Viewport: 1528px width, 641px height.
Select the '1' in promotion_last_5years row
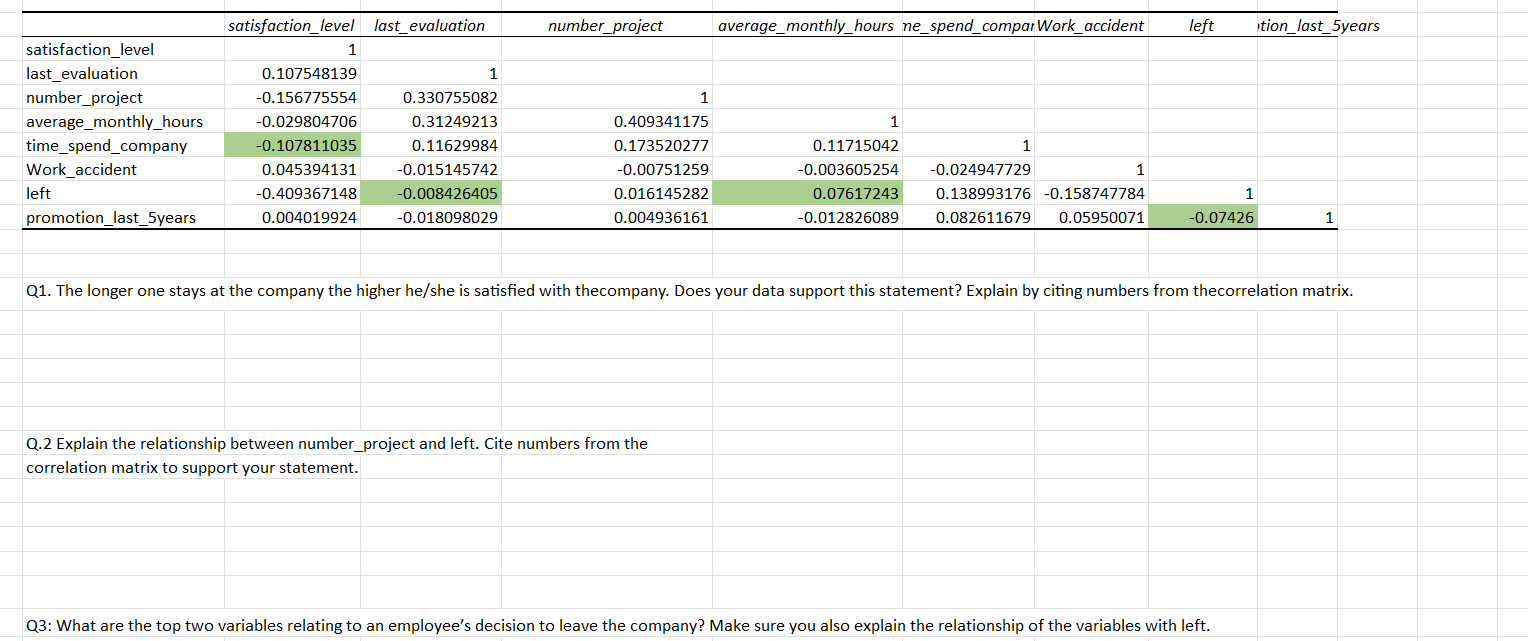(1297, 217)
